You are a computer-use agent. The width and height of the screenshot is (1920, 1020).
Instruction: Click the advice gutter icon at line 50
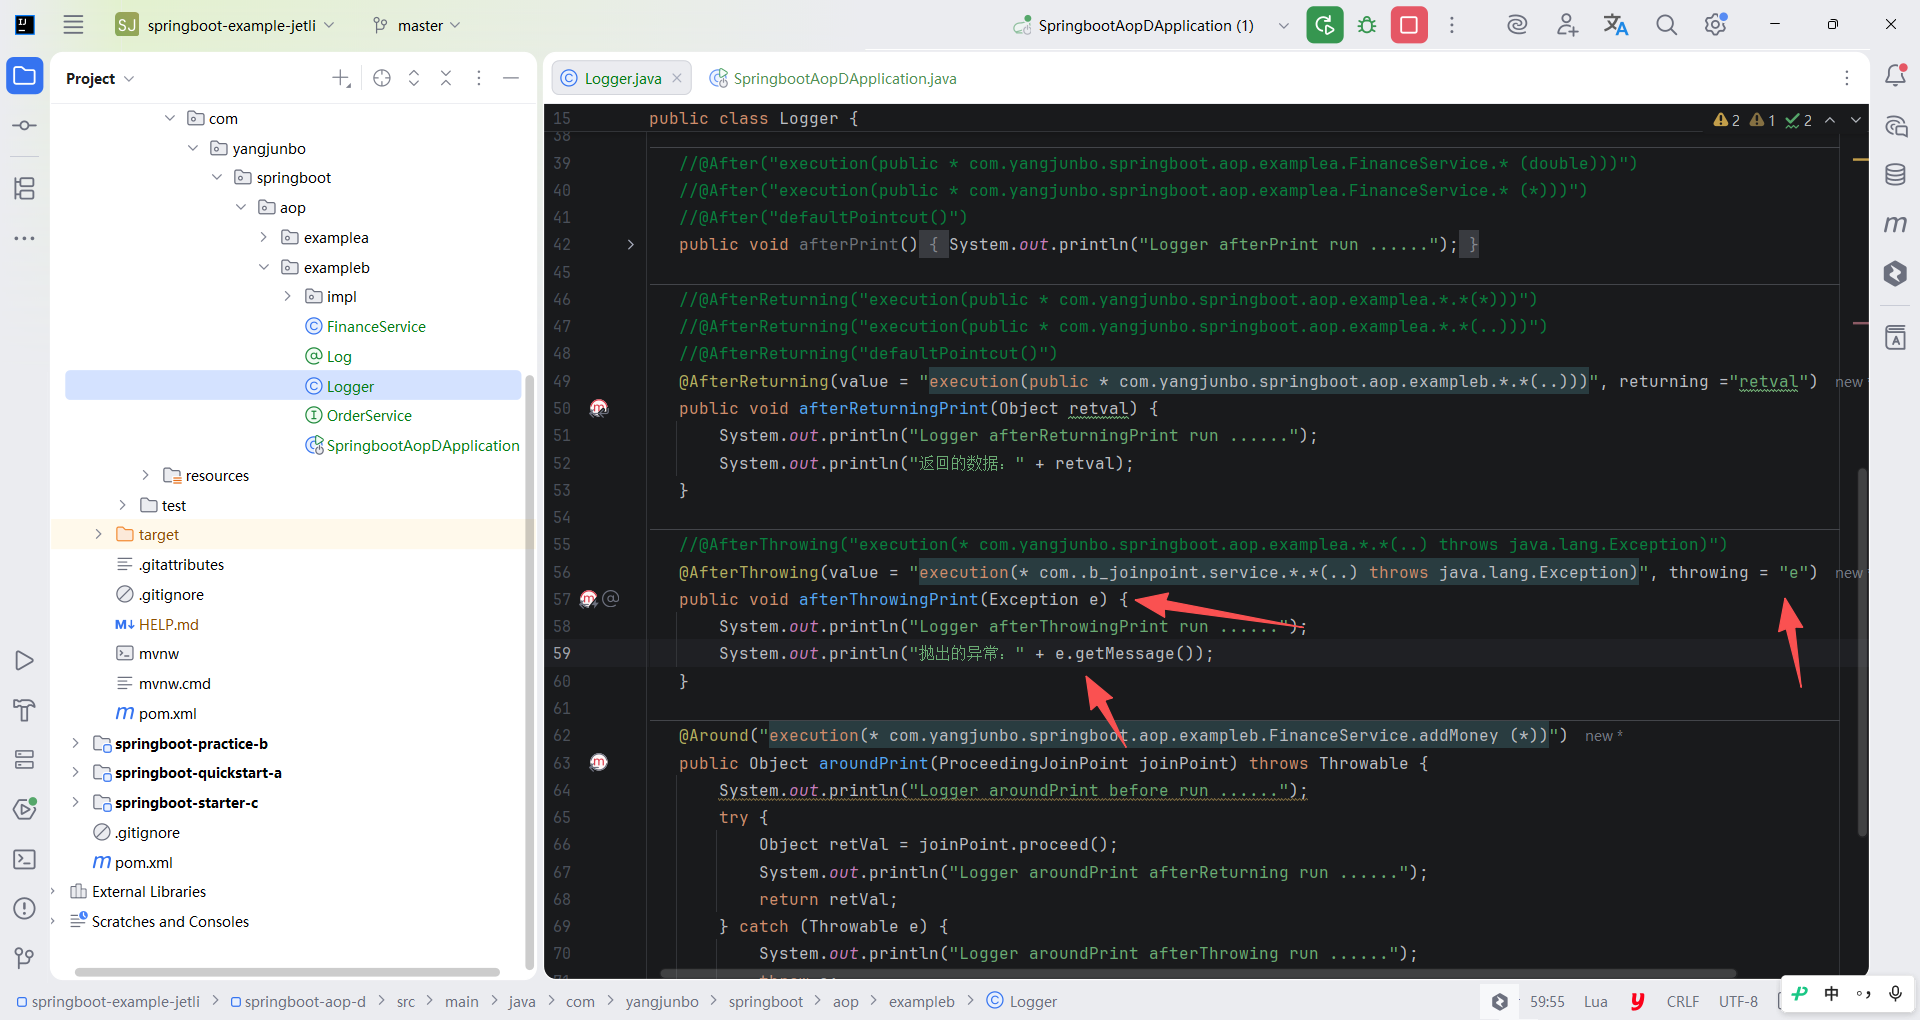point(598,408)
